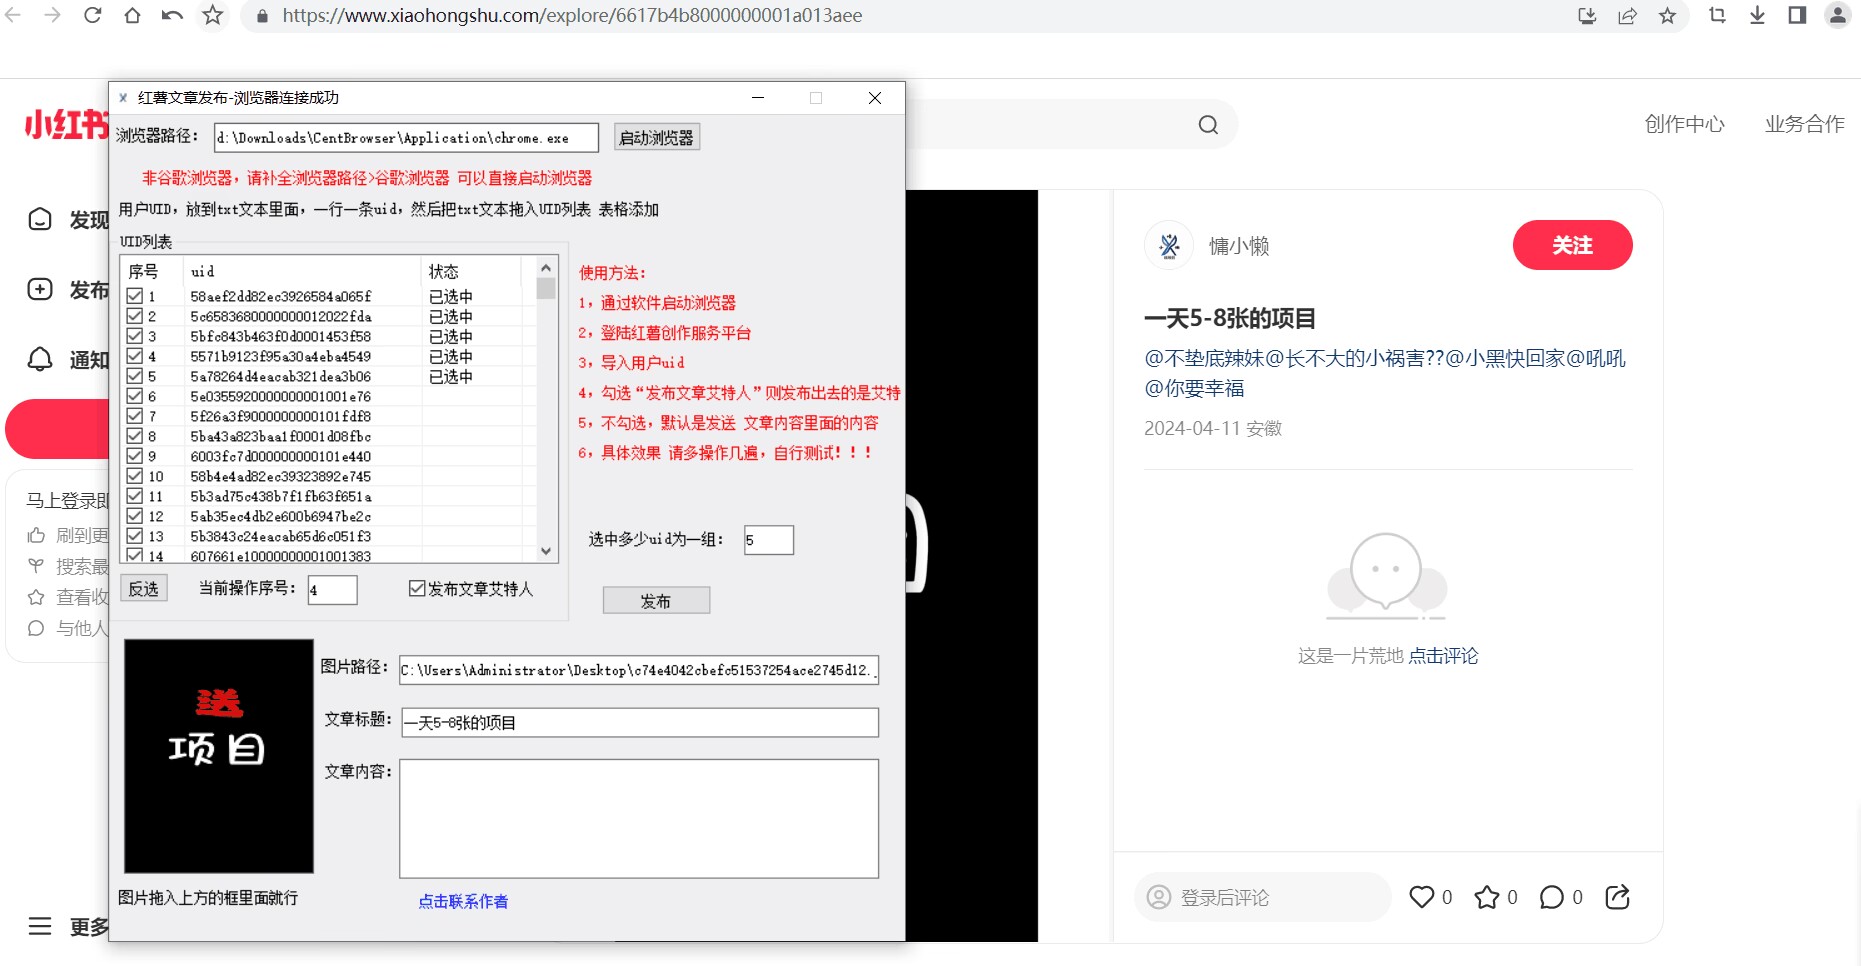1861x966 pixels.
Task: Uncheck UID row 1 in the UID list
Action: tap(135, 296)
